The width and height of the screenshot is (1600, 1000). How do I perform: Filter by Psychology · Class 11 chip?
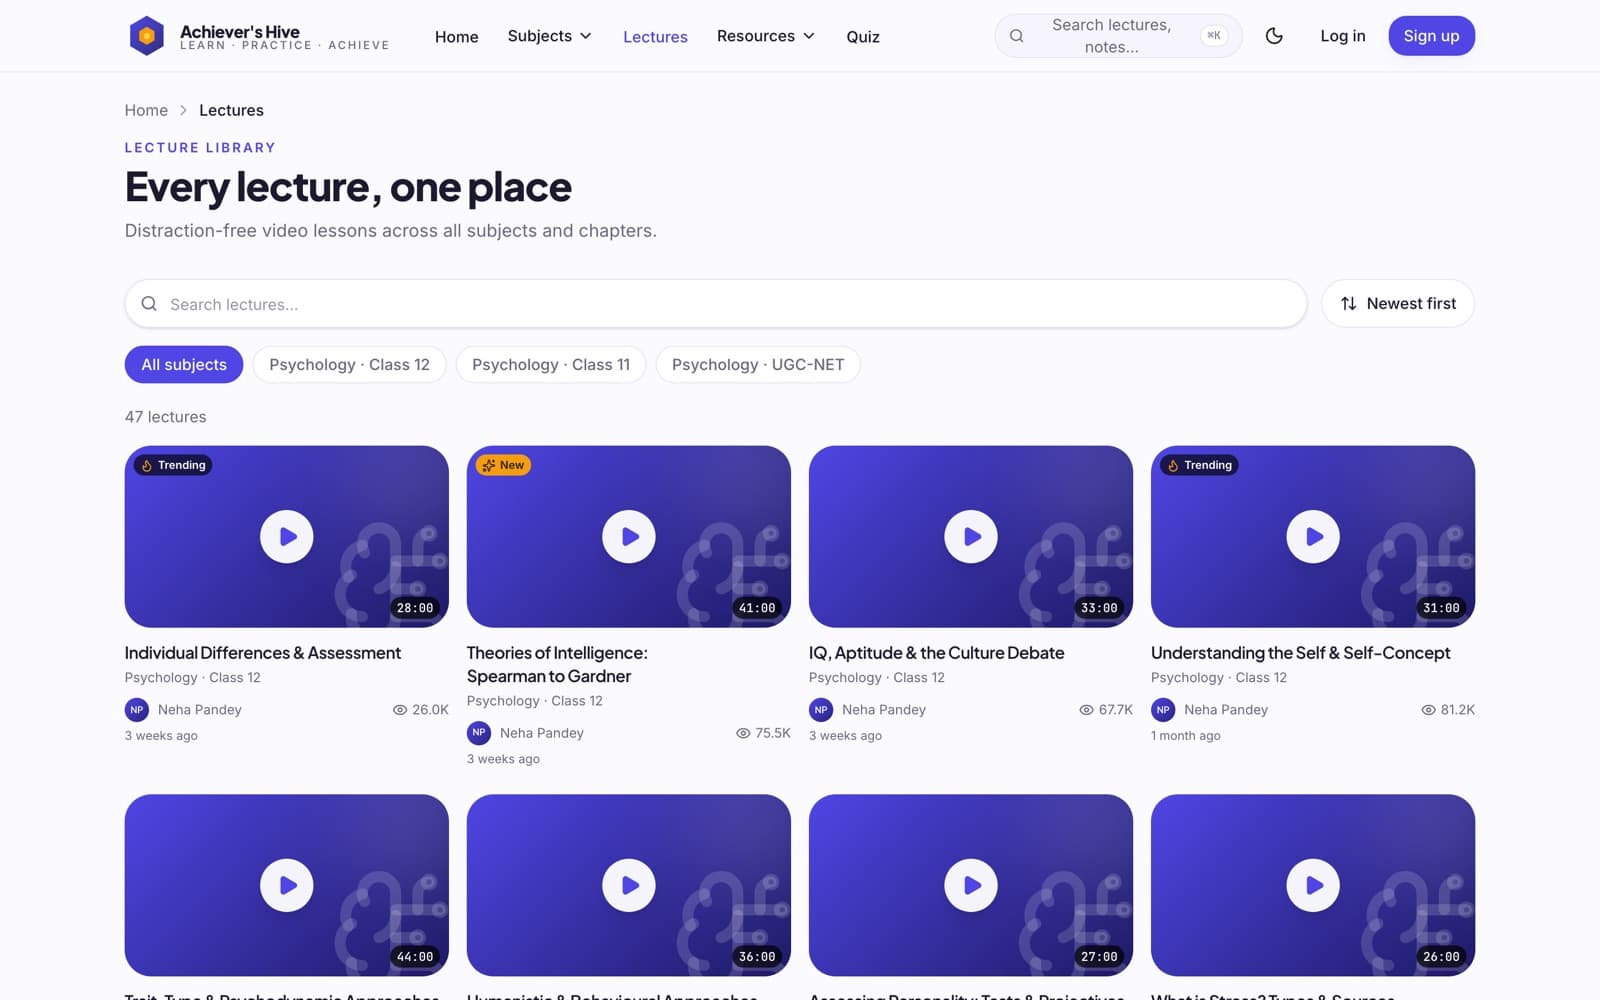click(551, 365)
